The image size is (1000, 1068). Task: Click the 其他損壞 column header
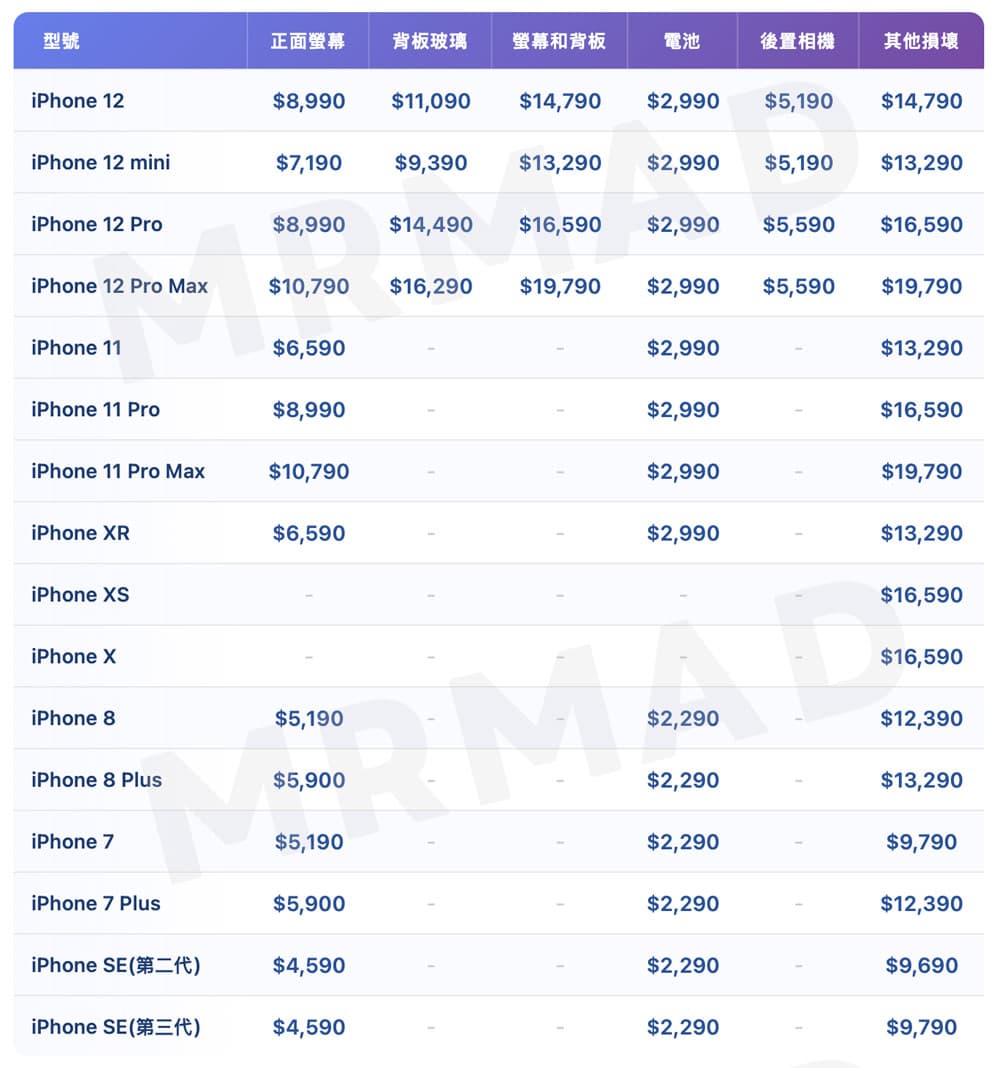click(921, 41)
